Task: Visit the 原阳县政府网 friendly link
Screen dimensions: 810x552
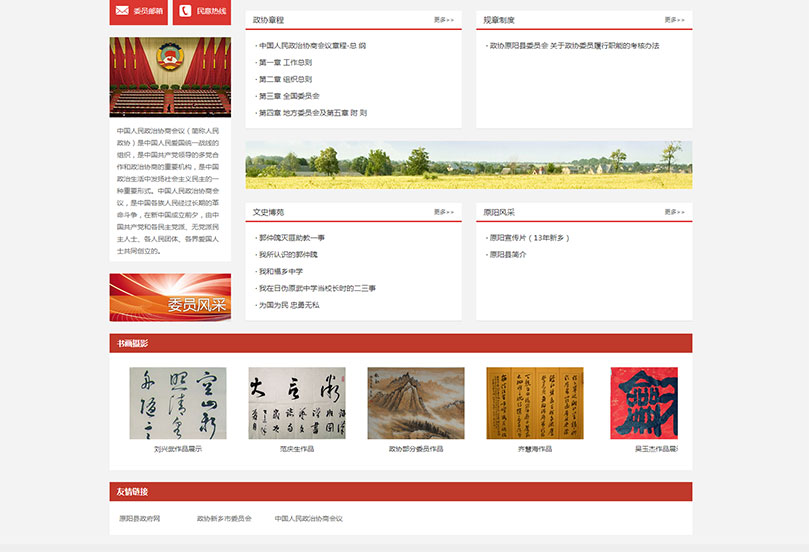Action: (140, 519)
